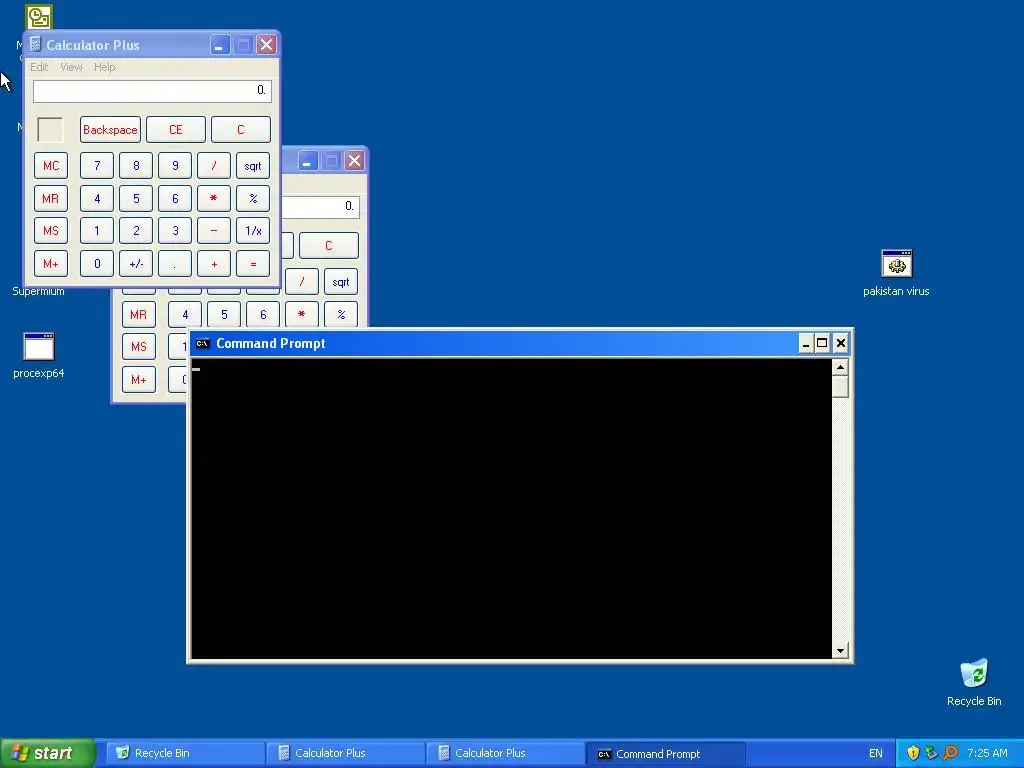Click Command Prompt scrollbar up arrow
Image resolution: width=1024 pixels, height=768 pixels.
point(840,368)
